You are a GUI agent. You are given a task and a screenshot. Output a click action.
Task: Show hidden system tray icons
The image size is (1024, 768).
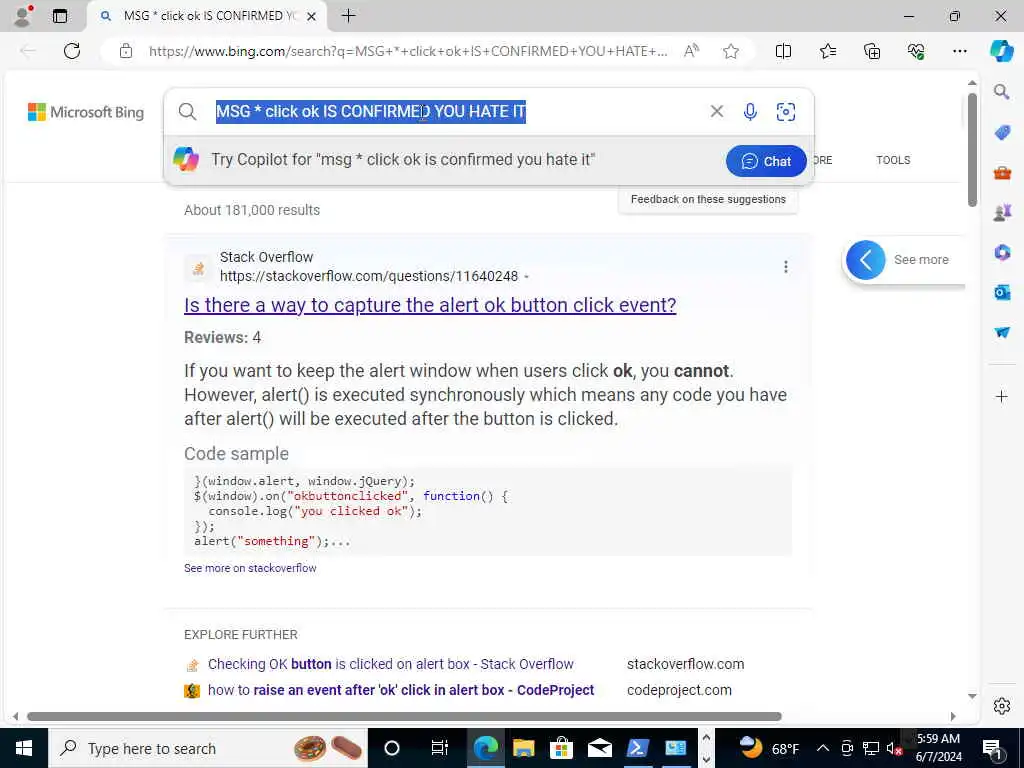pyautogui.click(x=823, y=748)
